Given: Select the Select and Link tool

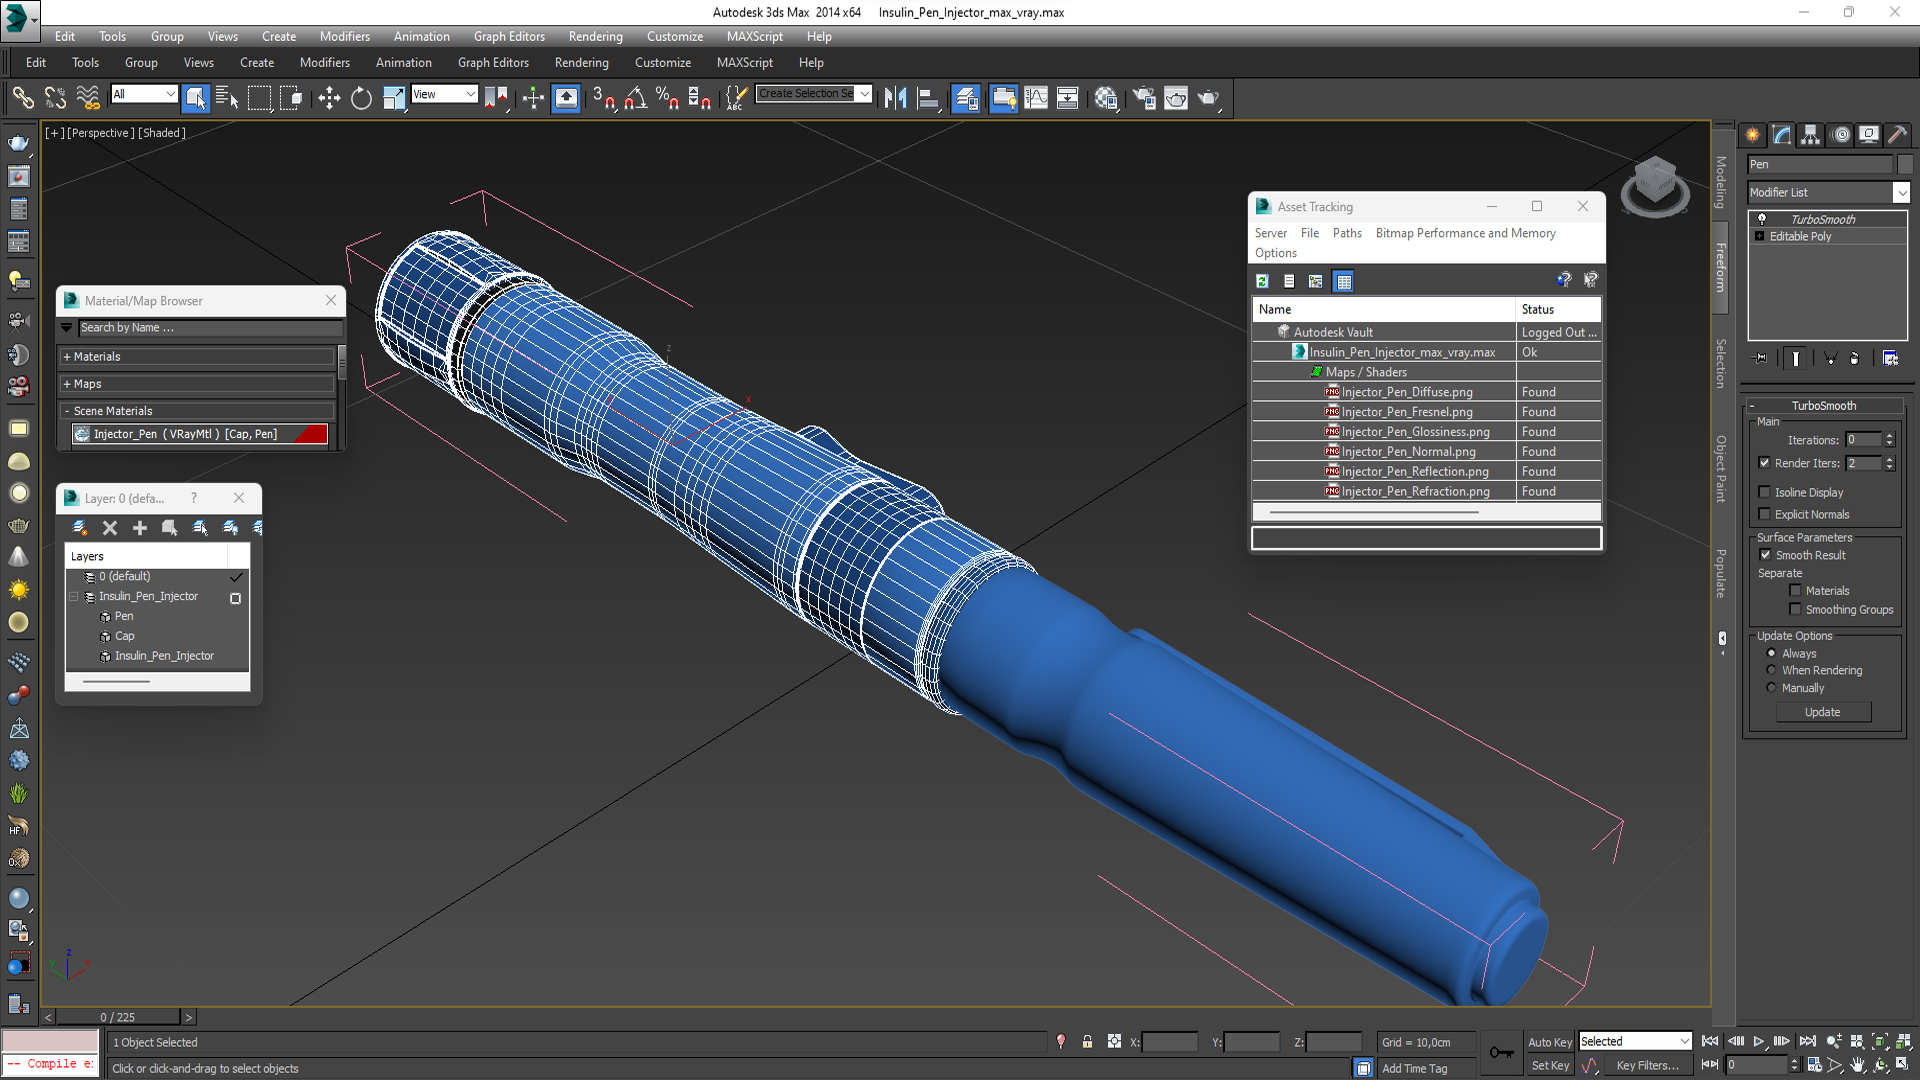Looking at the screenshot, I should (23, 97).
